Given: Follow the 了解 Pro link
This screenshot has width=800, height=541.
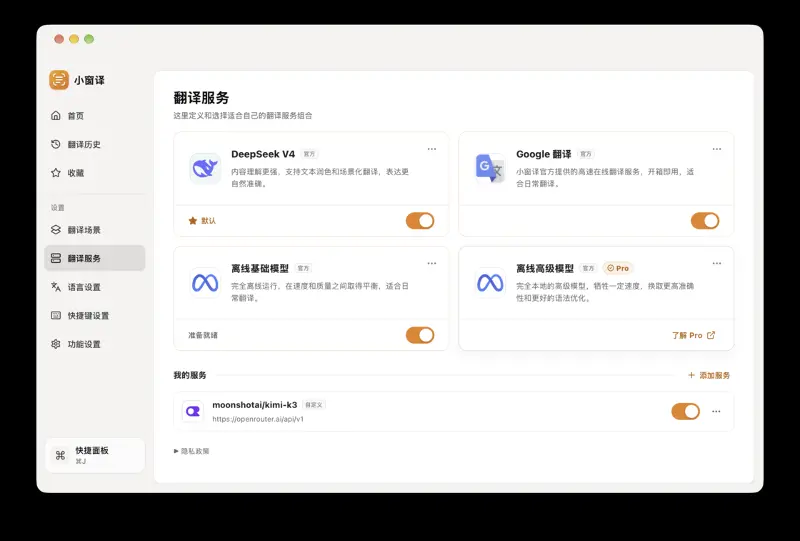Looking at the screenshot, I should [x=694, y=335].
